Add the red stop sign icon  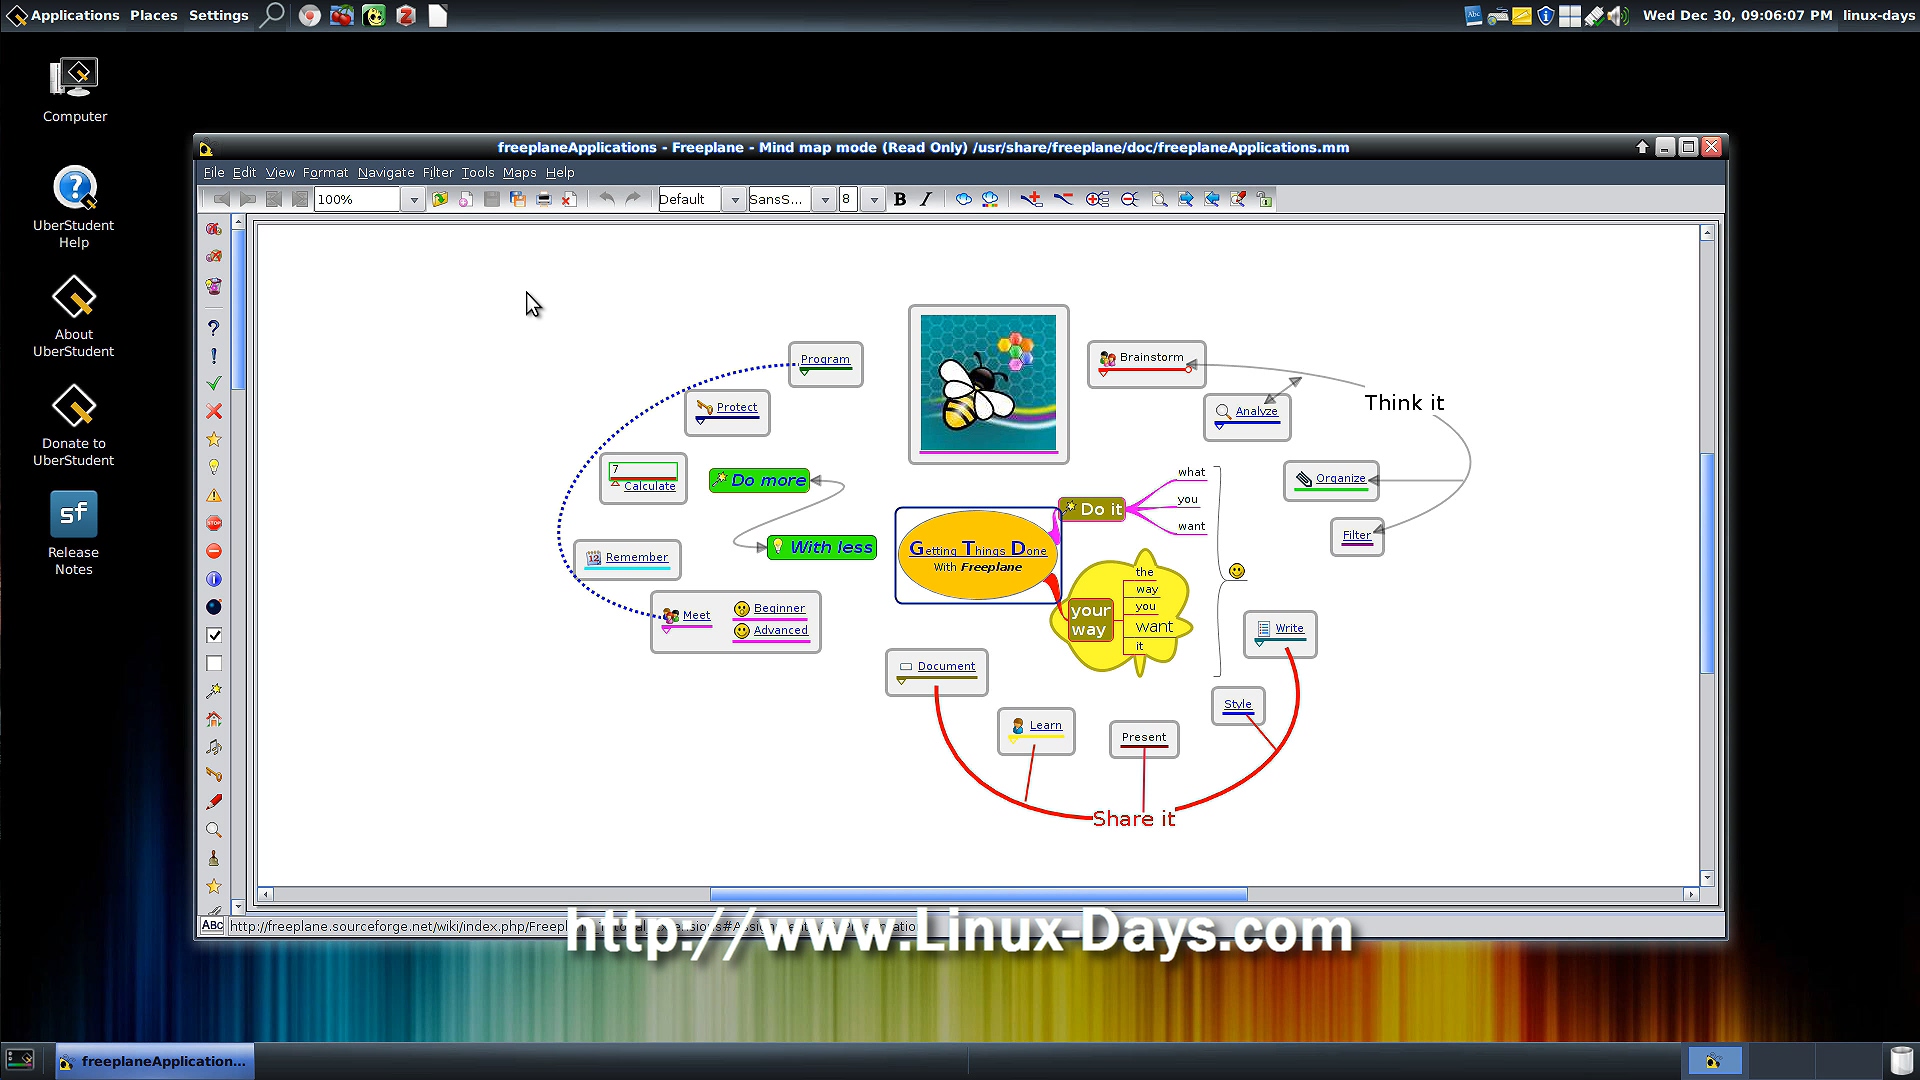coord(213,523)
